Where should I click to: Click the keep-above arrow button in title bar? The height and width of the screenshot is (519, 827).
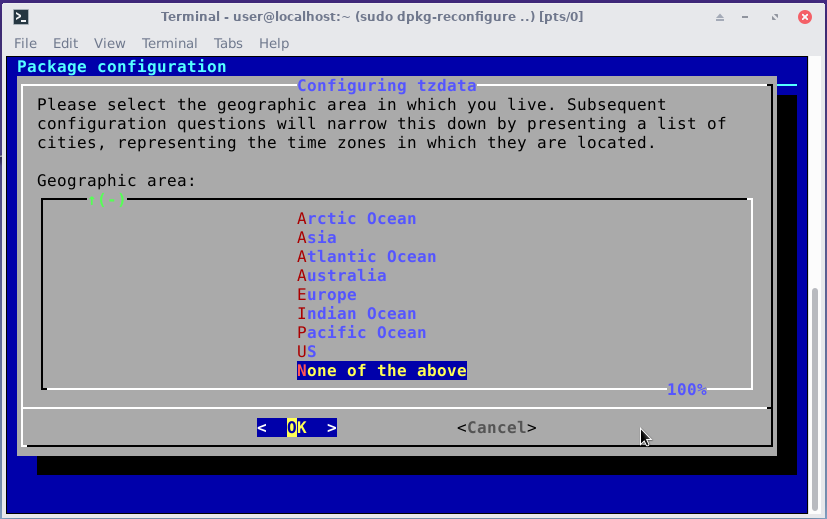[720, 17]
